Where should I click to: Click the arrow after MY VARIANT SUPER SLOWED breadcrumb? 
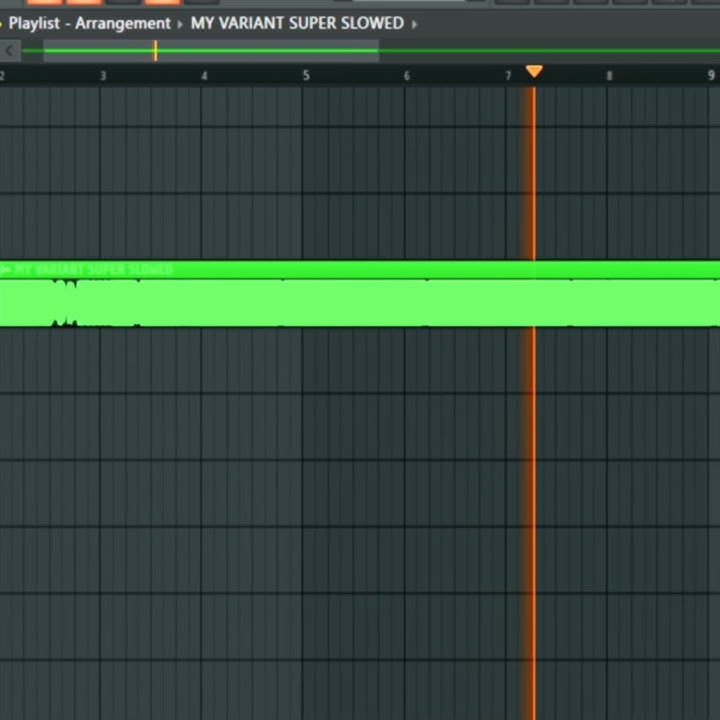[414, 24]
